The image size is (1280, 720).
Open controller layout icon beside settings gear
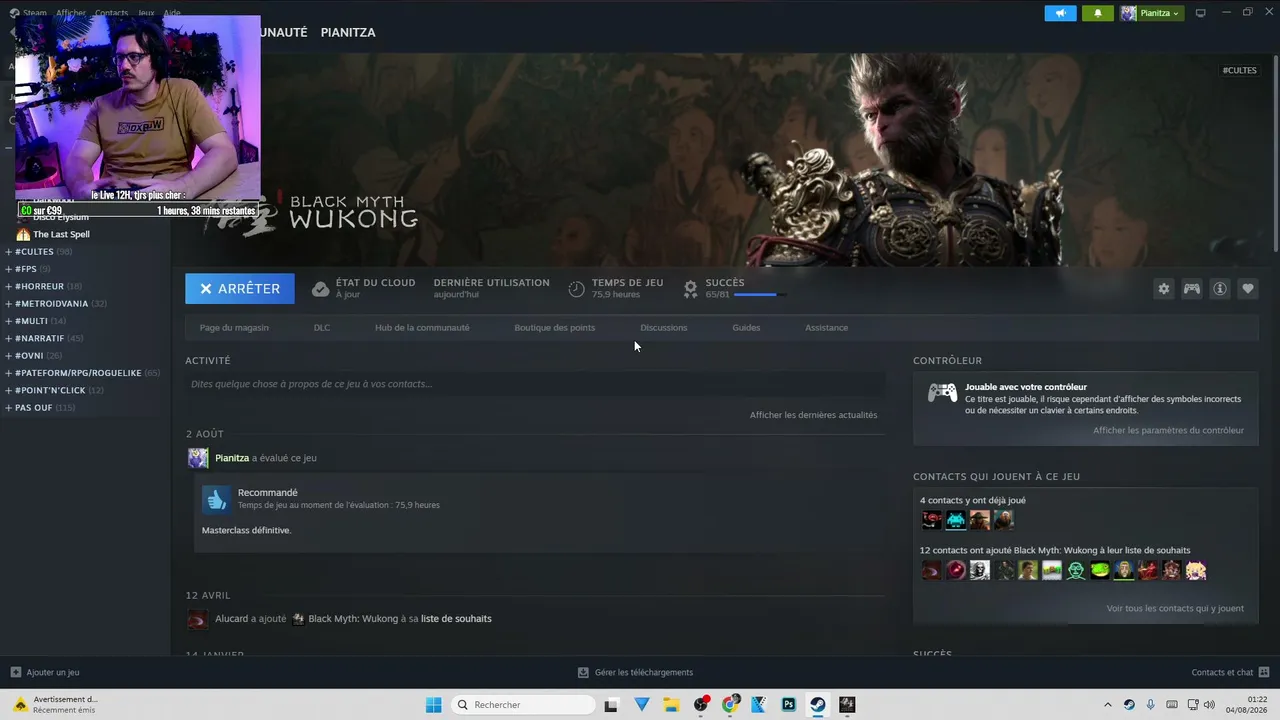pos(1192,289)
